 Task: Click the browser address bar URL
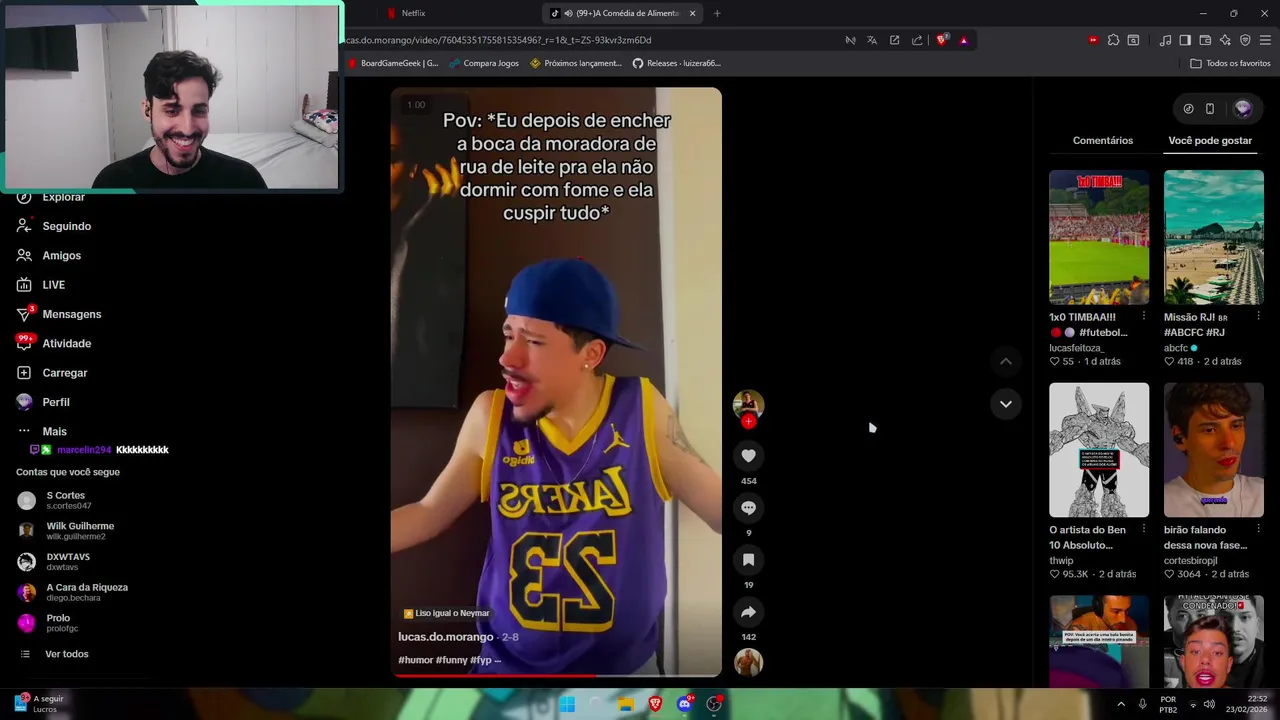click(498, 40)
